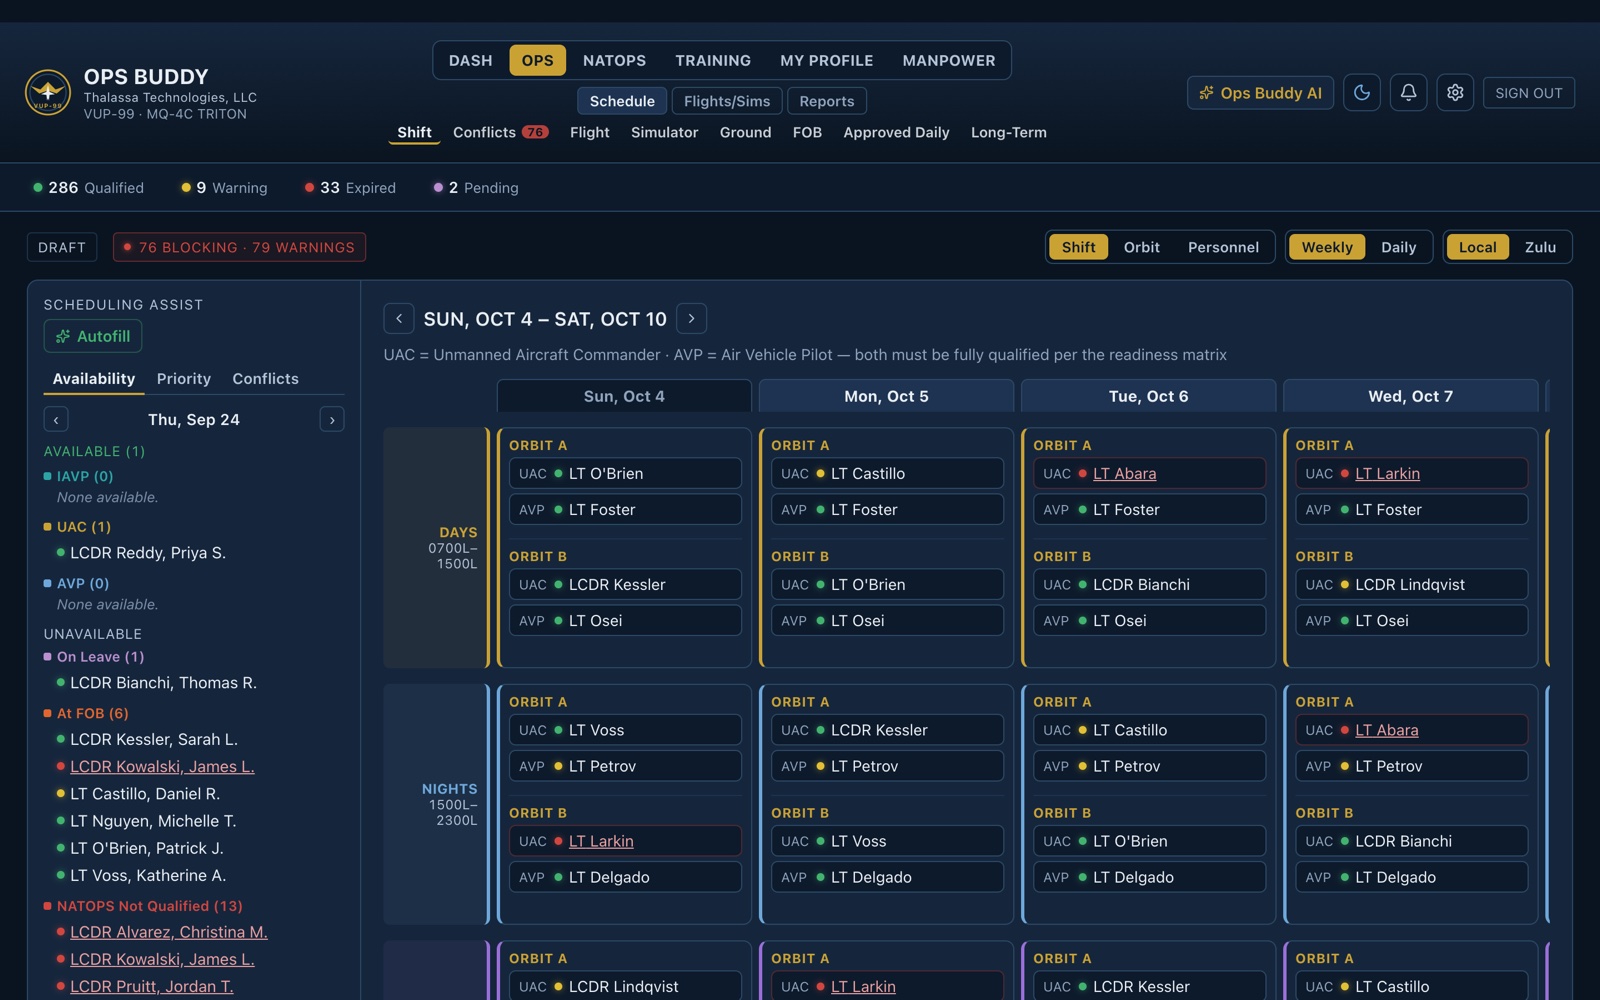Open settings gear
This screenshot has height=1000, width=1600.
(1455, 93)
